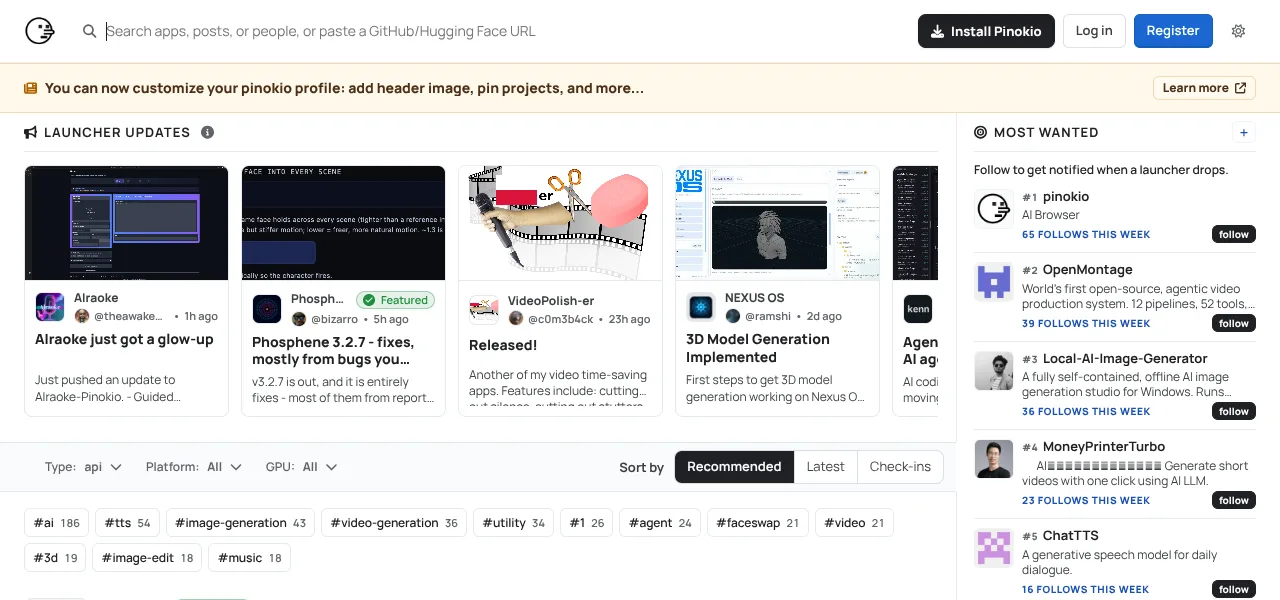Screen dimensions: 1280x600
Task: Click Learn more in banner
Action: click(1204, 88)
